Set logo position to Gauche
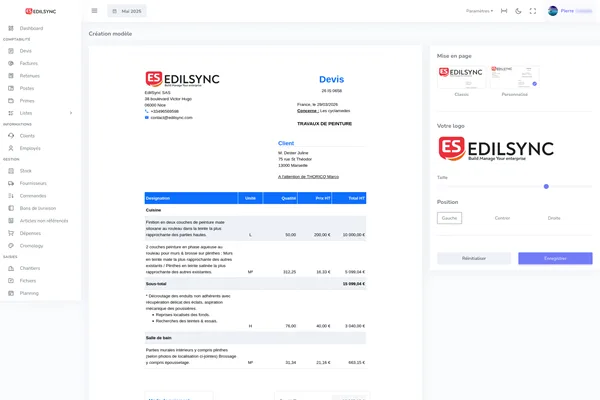The width and height of the screenshot is (600, 400). (x=450, y=217)
